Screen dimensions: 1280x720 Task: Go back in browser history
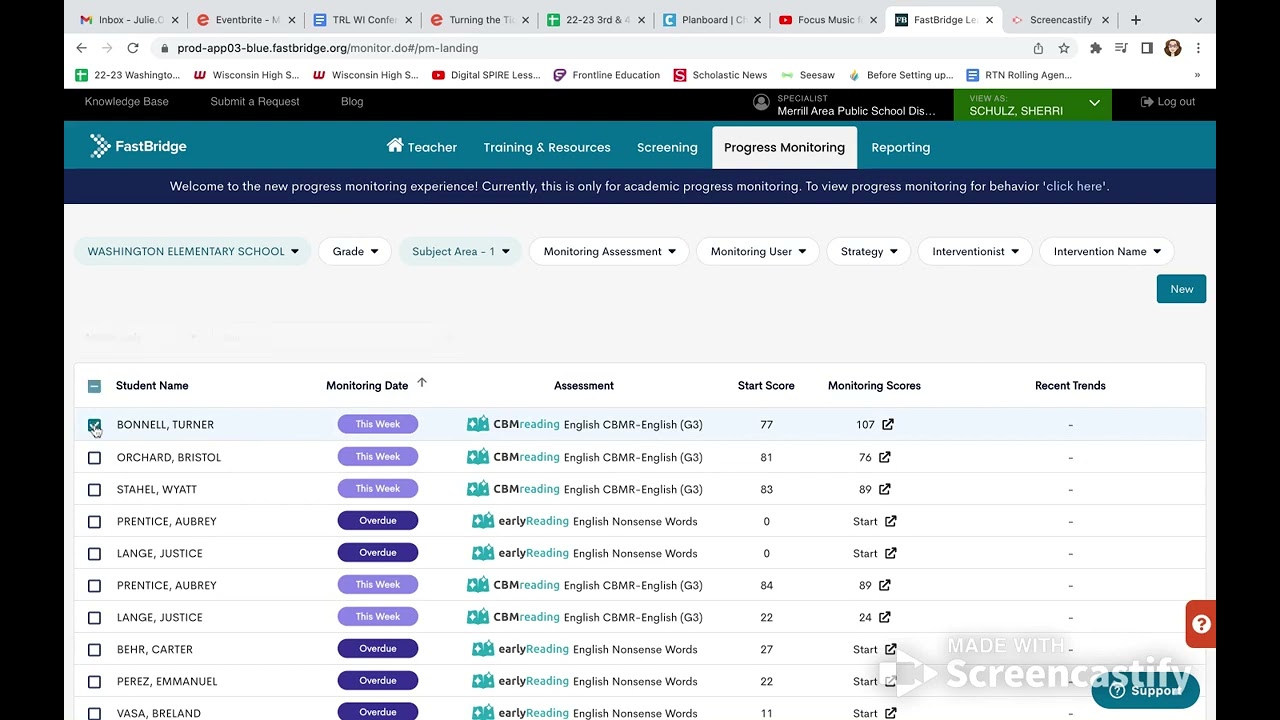(82, 48)
